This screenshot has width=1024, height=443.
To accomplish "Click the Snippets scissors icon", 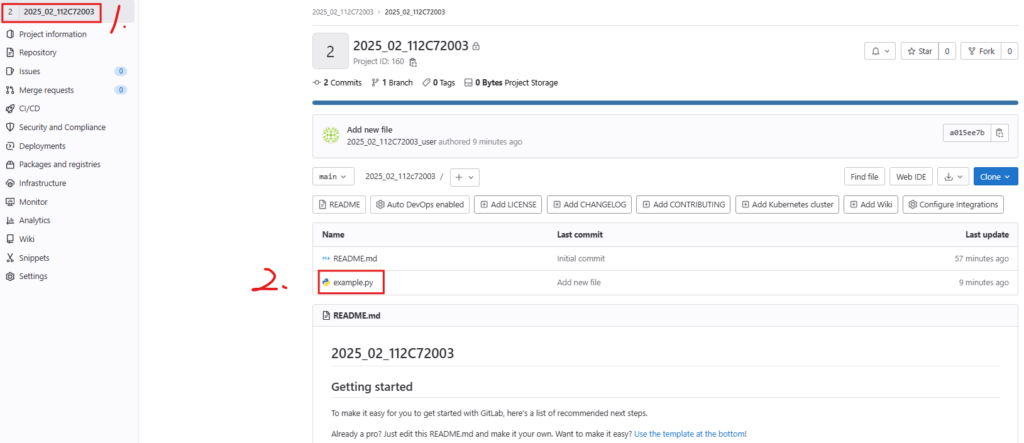I will pos(10,257).
